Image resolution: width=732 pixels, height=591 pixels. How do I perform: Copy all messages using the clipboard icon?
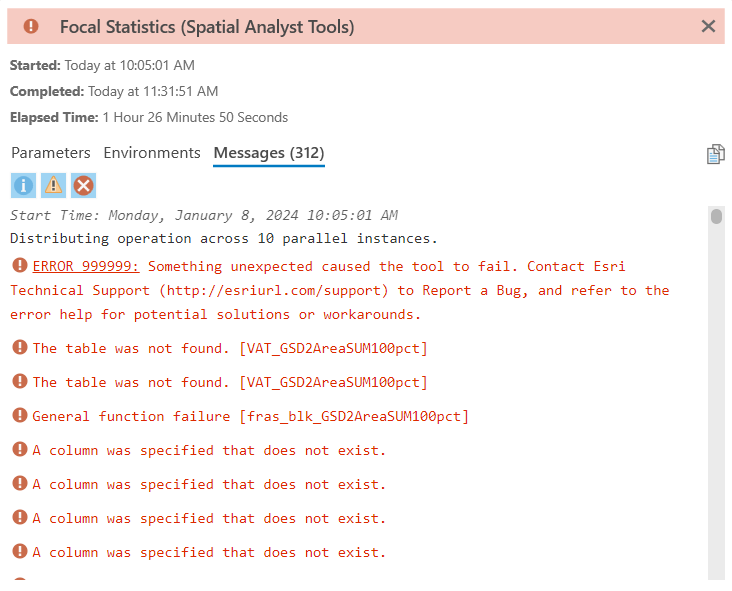pos(715,155)
